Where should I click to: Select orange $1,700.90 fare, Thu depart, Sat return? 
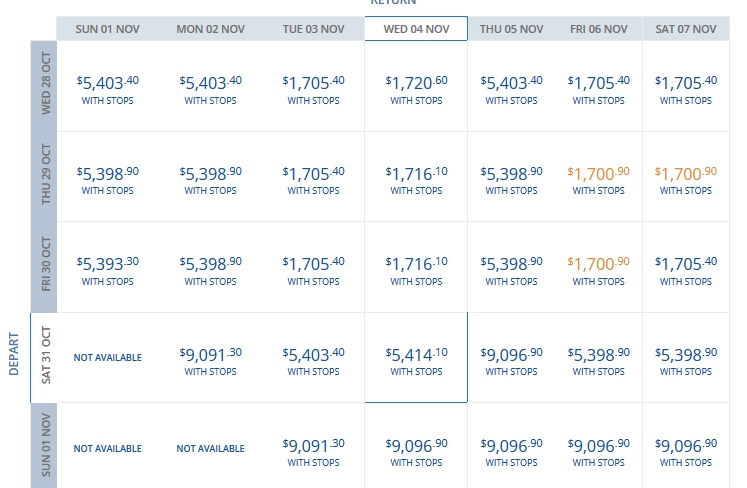click(x=686, y=179)
